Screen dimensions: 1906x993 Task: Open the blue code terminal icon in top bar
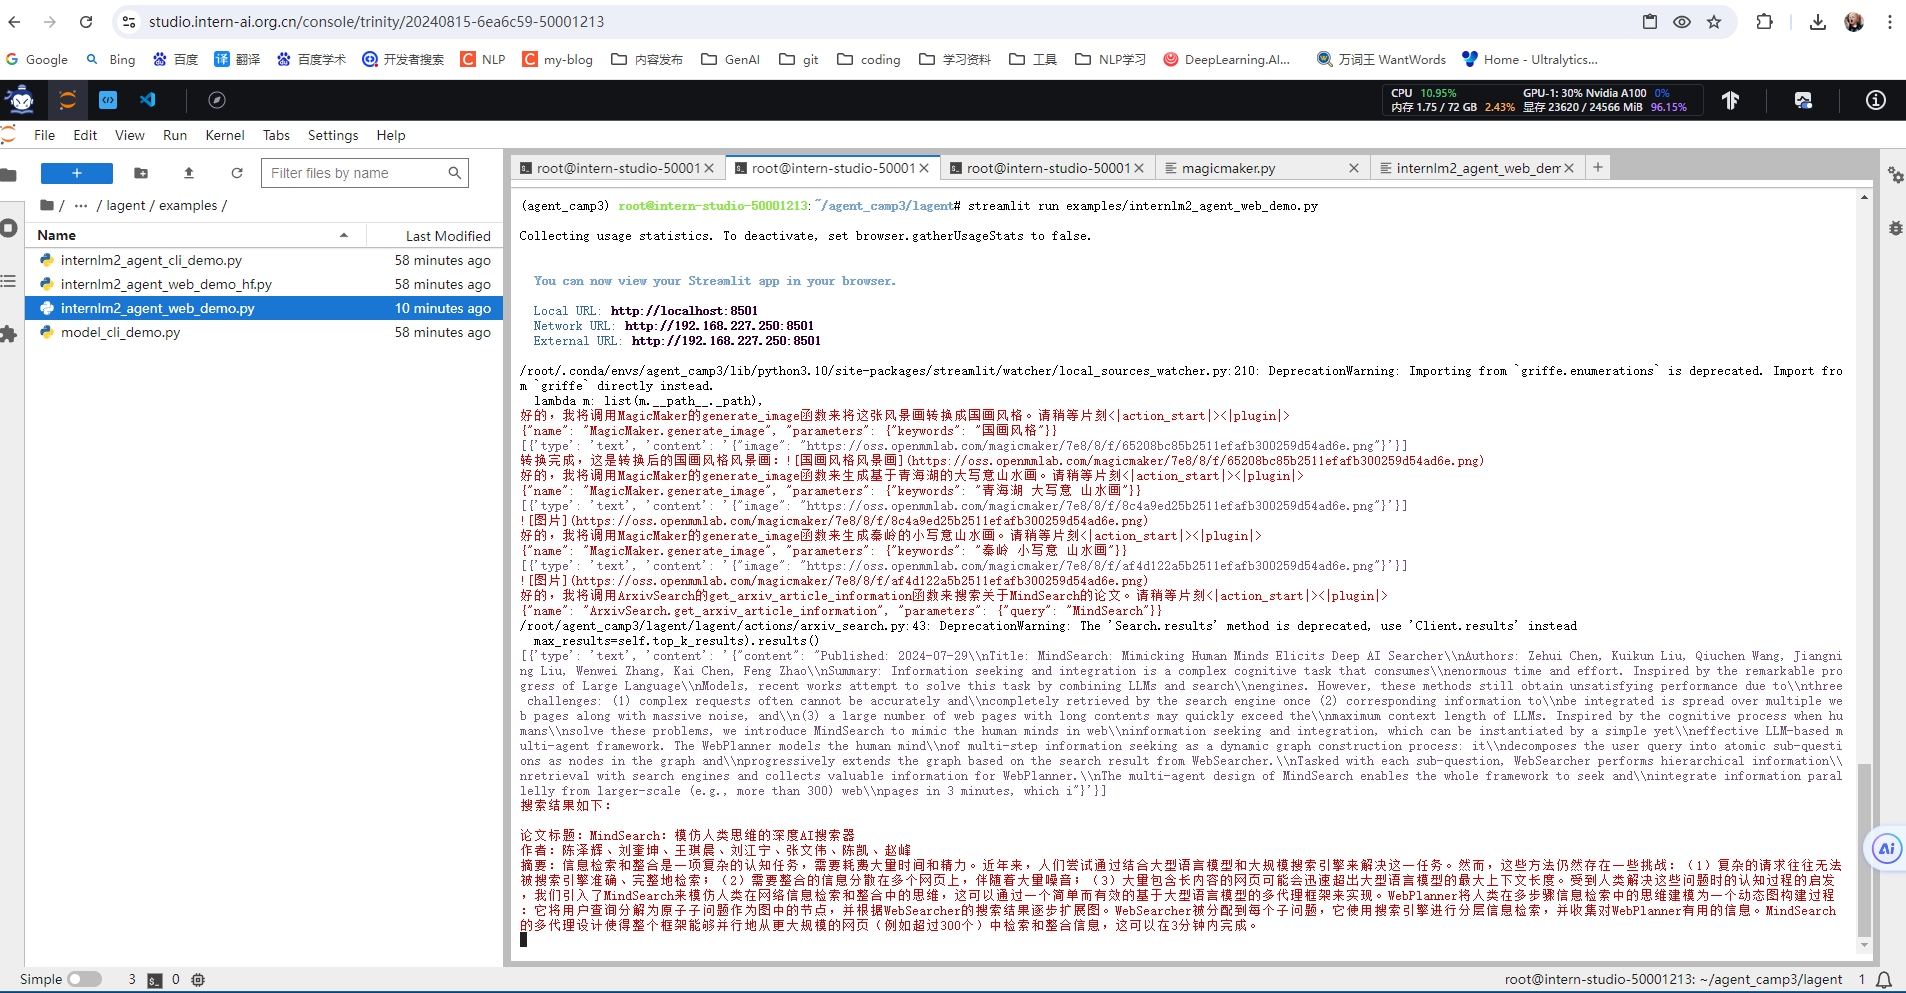coord(108,100)
